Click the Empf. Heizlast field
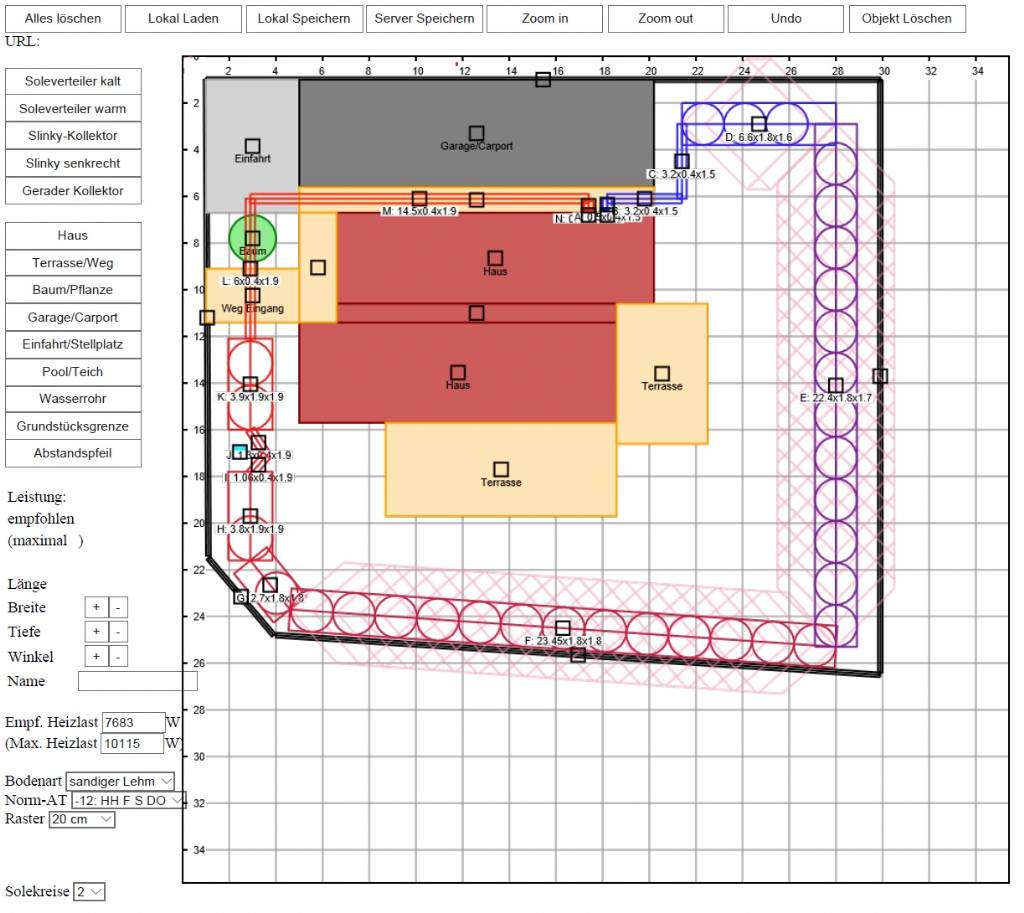Viewport: 1024px width, 913px height. (133, 723)
